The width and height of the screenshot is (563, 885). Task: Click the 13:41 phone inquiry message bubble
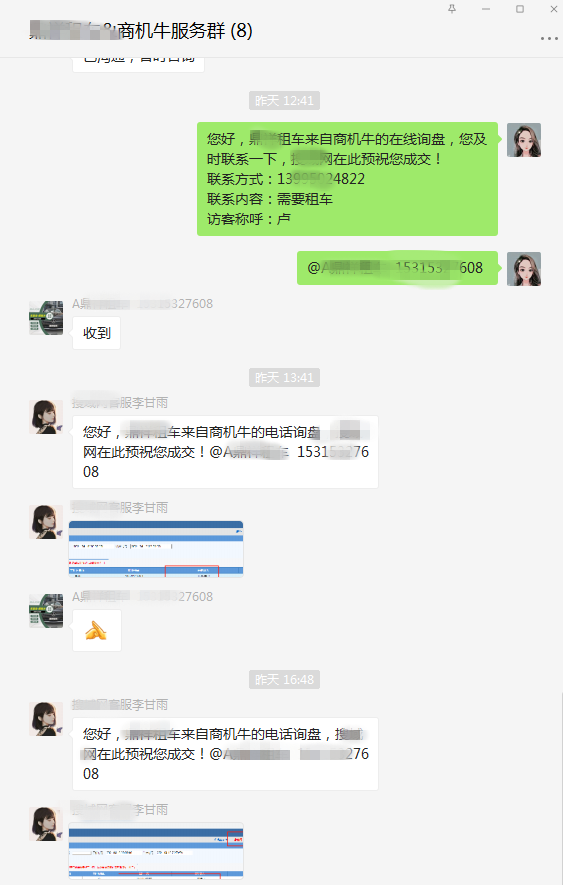tap(225, 452)
